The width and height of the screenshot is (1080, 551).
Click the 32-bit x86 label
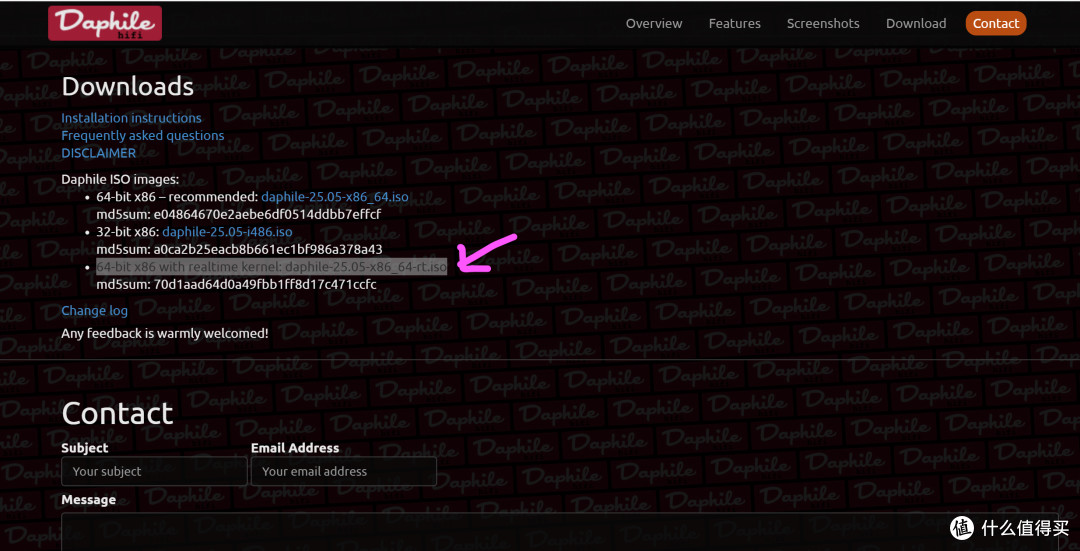click(128, 232)
